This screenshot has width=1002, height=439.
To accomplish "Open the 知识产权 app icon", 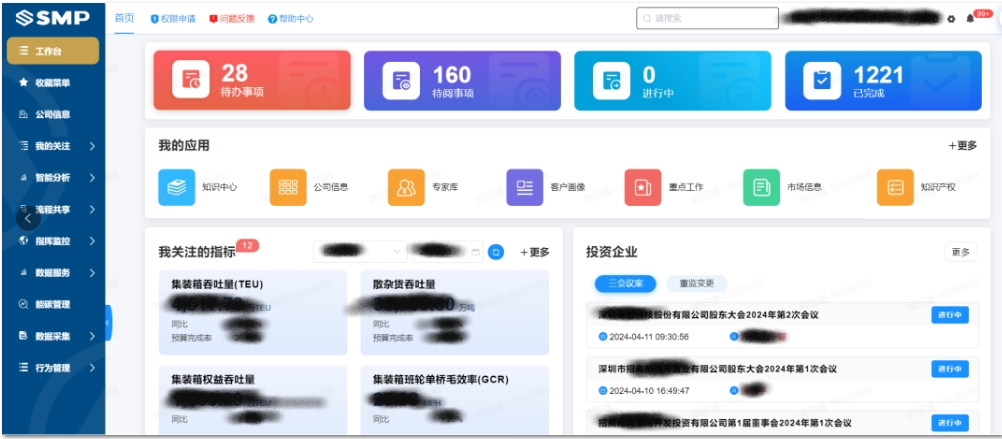I will coord(895,187).
